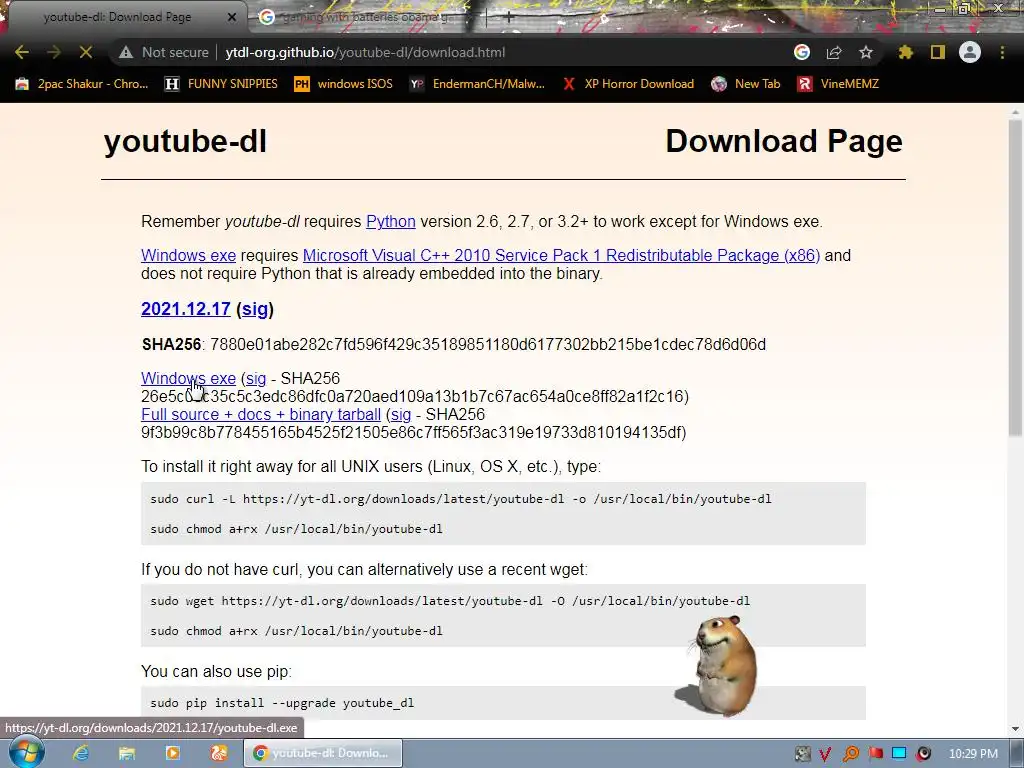The height and width of the screenshot is (768, 1024).
Task: Open Windows Explorer folder from taskbar
Action: 127,753
